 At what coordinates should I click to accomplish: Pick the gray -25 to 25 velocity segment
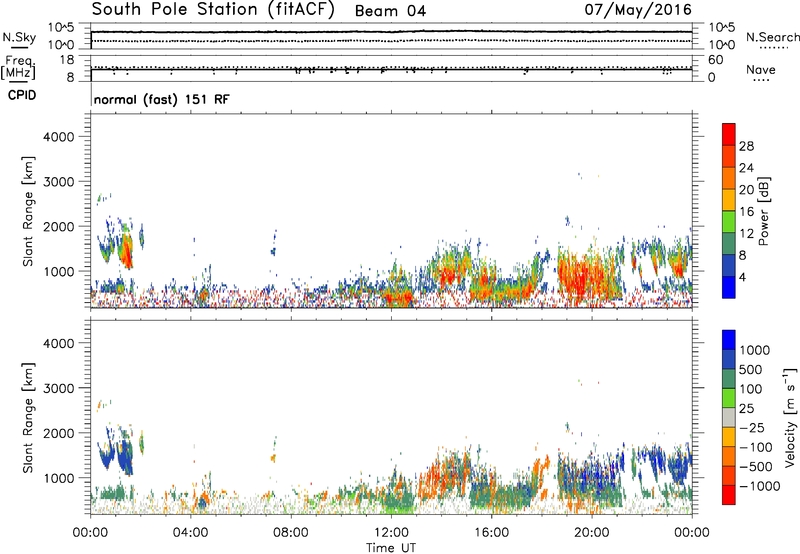[x=729, y=417]
